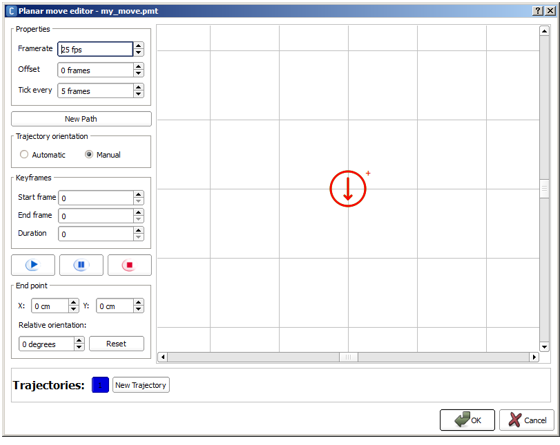Screen dimensions: 560x445
Task: Open the dialog help question mark
Action: click(538, 11)
